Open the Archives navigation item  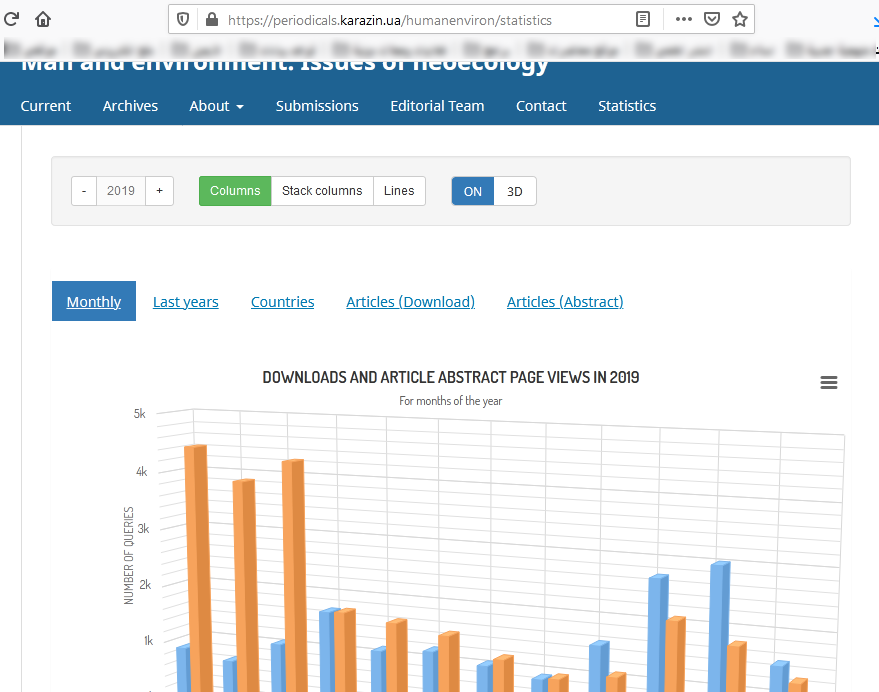(130, 106)
